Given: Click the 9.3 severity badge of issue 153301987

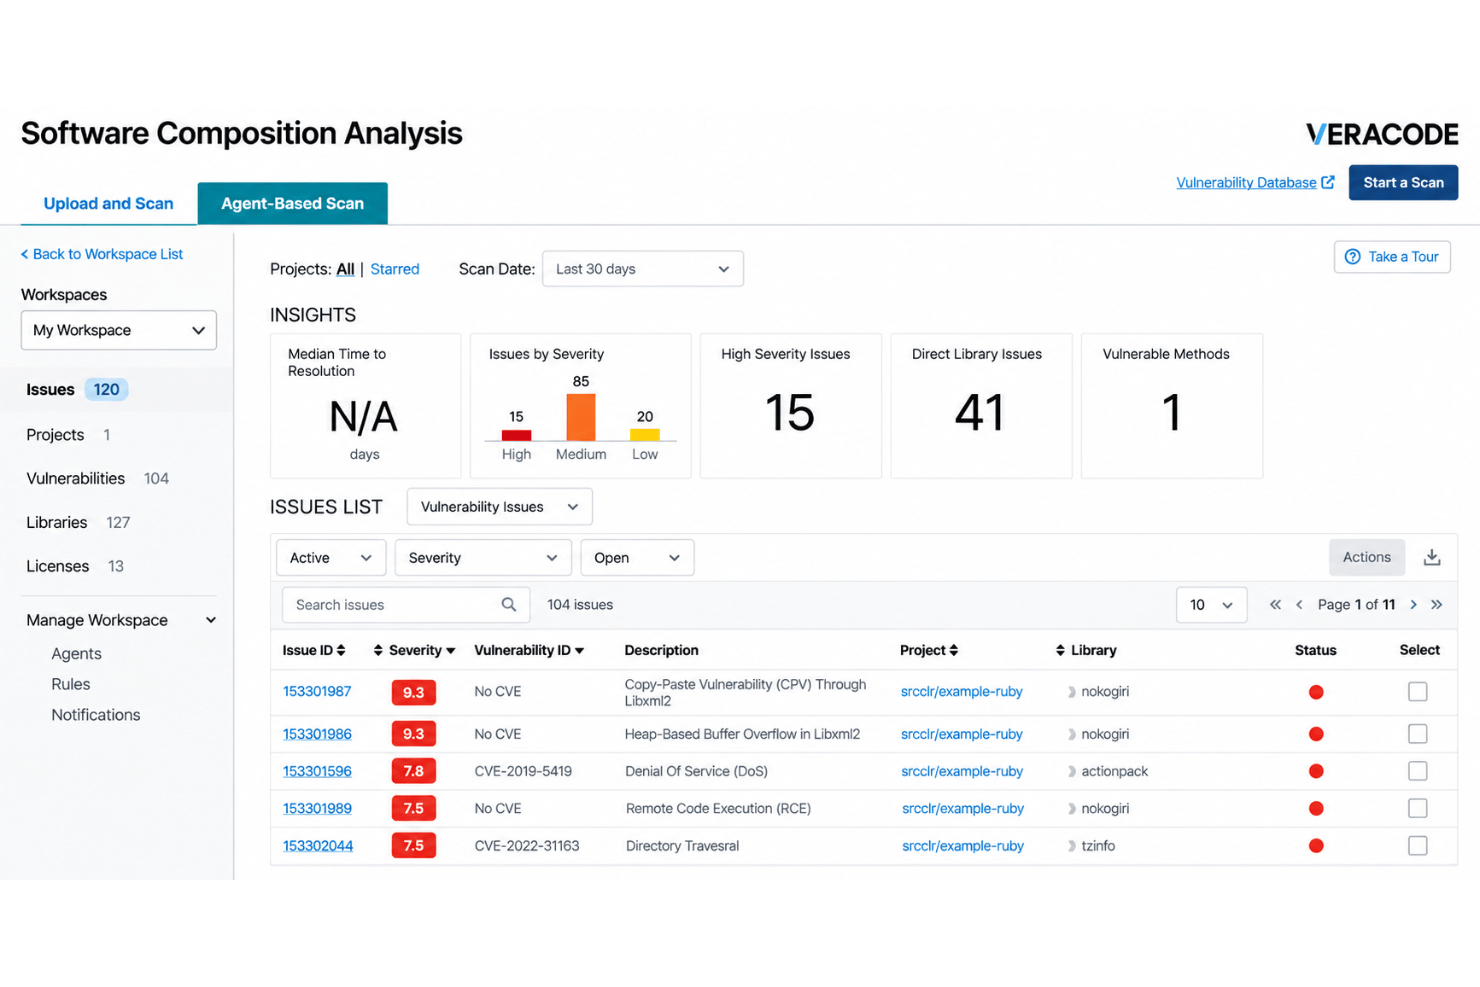Looking at the screenshot, I should pos(413,692).
